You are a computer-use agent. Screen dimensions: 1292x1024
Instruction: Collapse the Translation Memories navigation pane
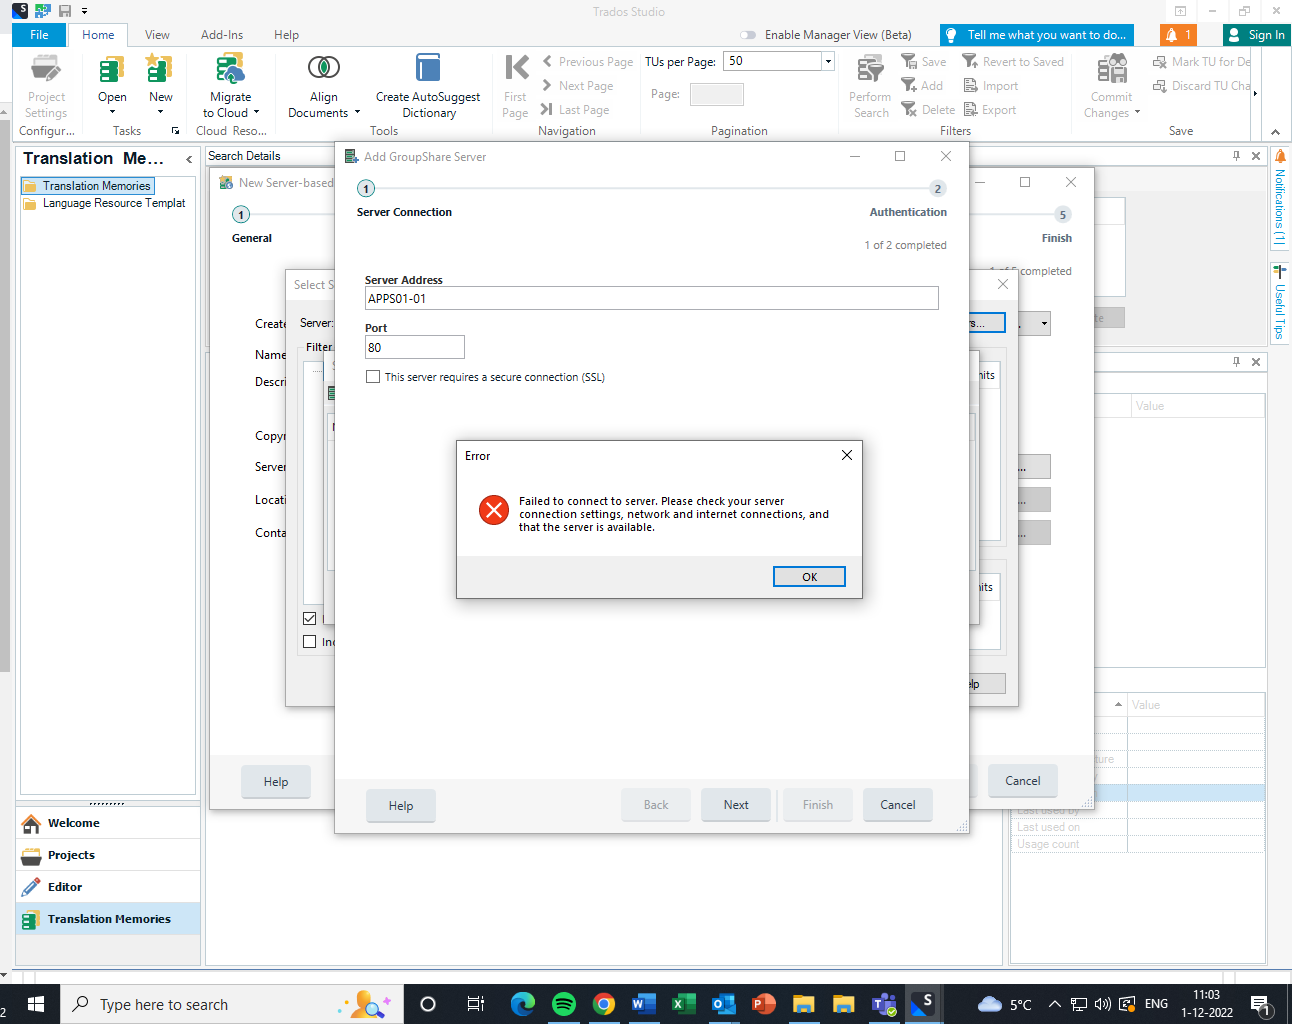[189, 159]
